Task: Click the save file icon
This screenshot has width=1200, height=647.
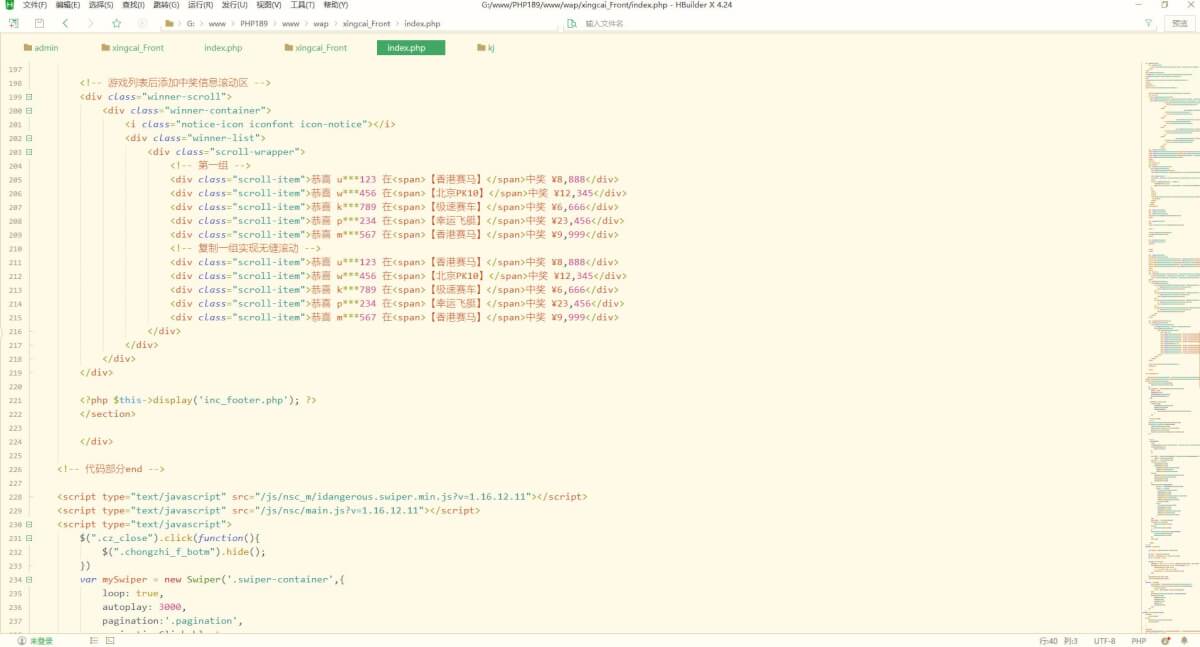Action: (x=39, y=23)
